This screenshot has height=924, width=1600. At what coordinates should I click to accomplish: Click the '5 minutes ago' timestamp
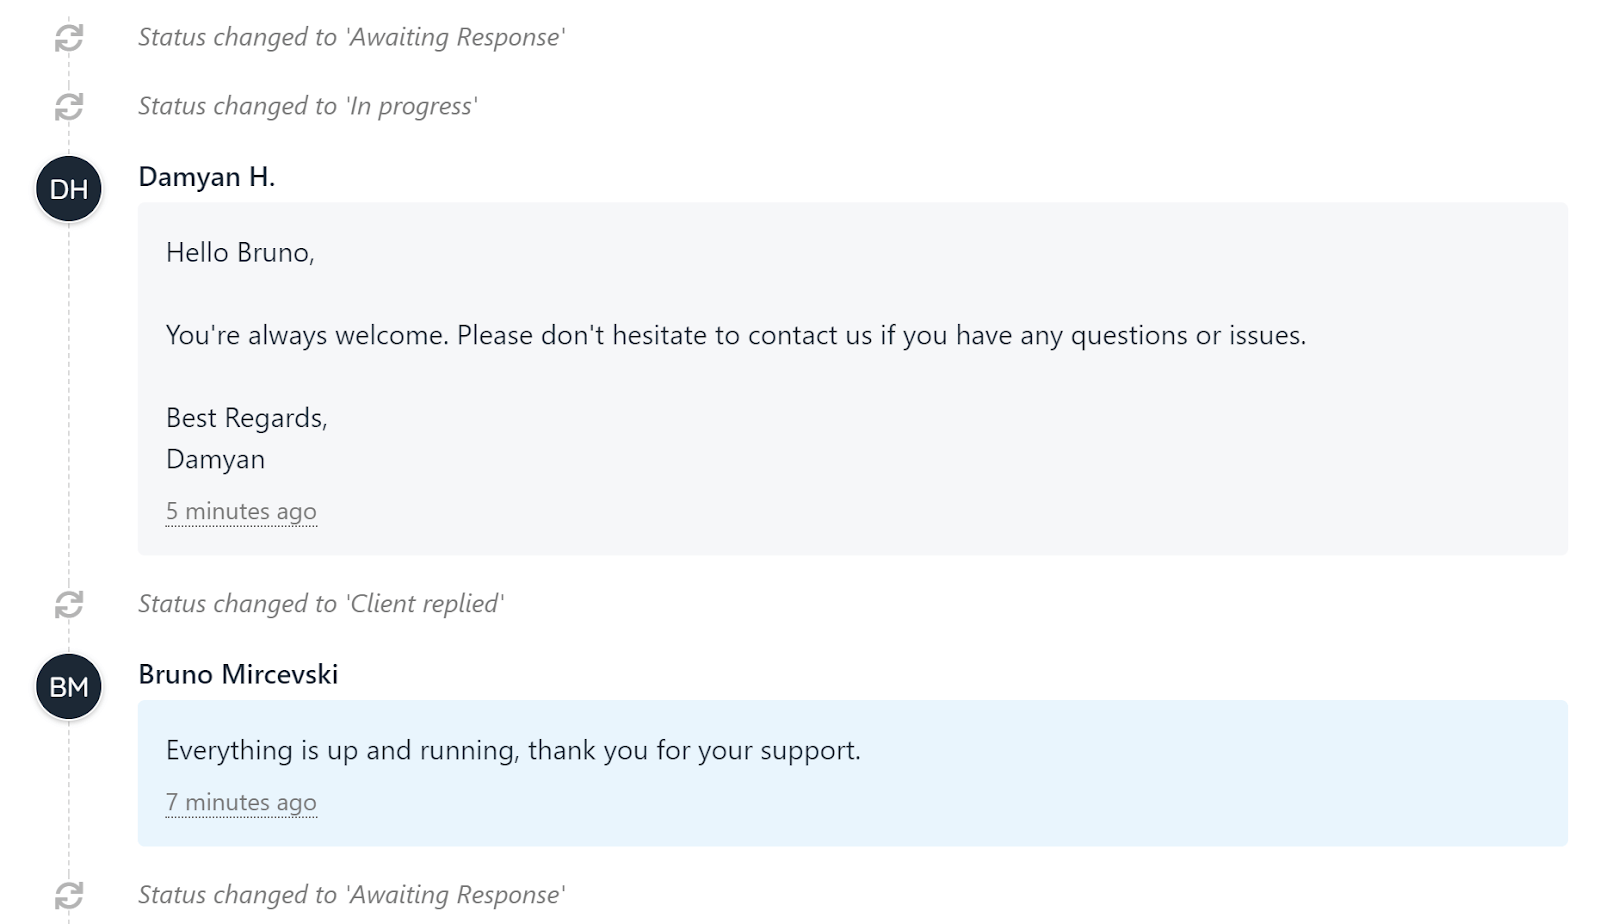pyautogui.click(x=241, y=512)
